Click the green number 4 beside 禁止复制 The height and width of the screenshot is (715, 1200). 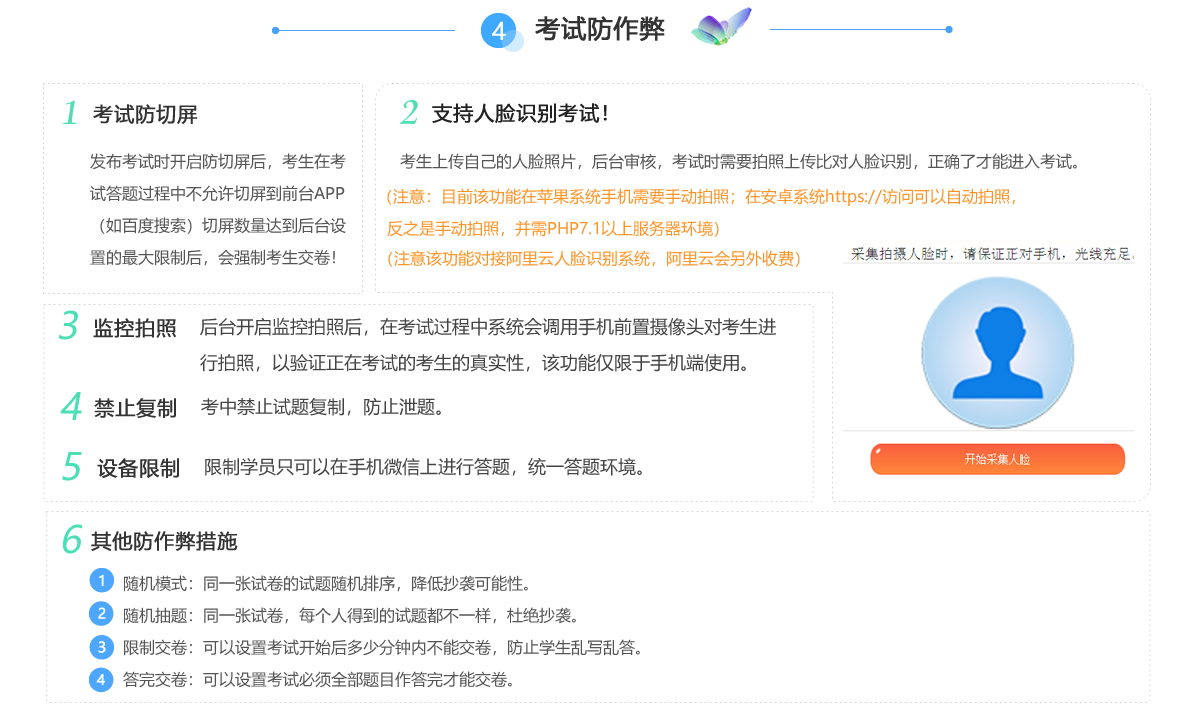click(71, 406)
